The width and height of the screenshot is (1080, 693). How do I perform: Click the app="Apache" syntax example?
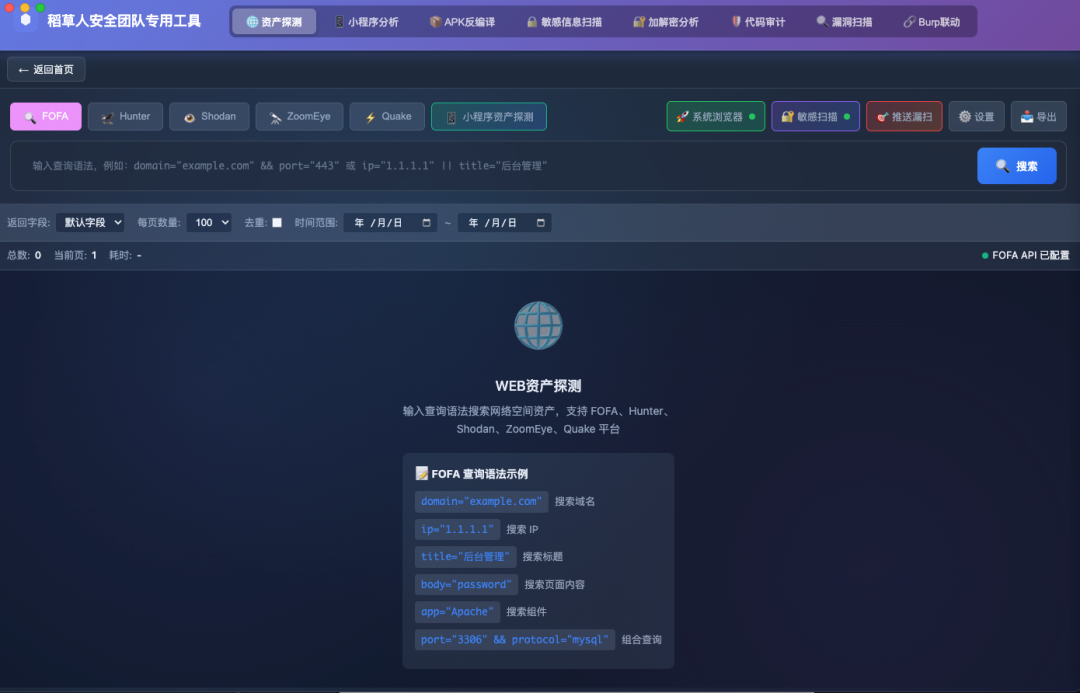point(457,612)
